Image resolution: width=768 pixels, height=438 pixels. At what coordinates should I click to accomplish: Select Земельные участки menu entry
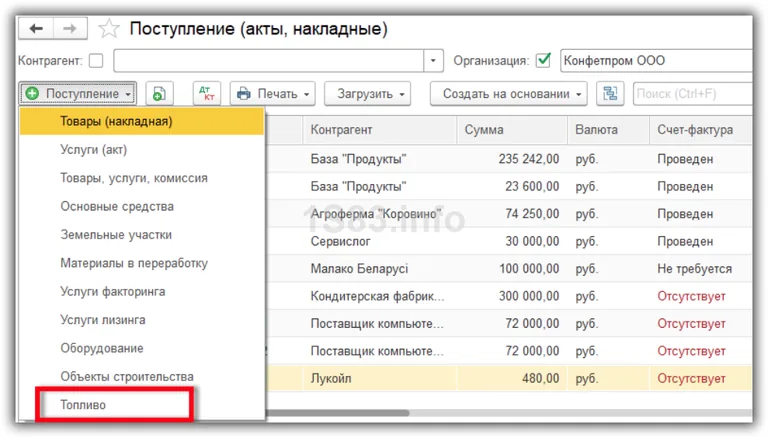pyautogui.click(x=142, y=235)
